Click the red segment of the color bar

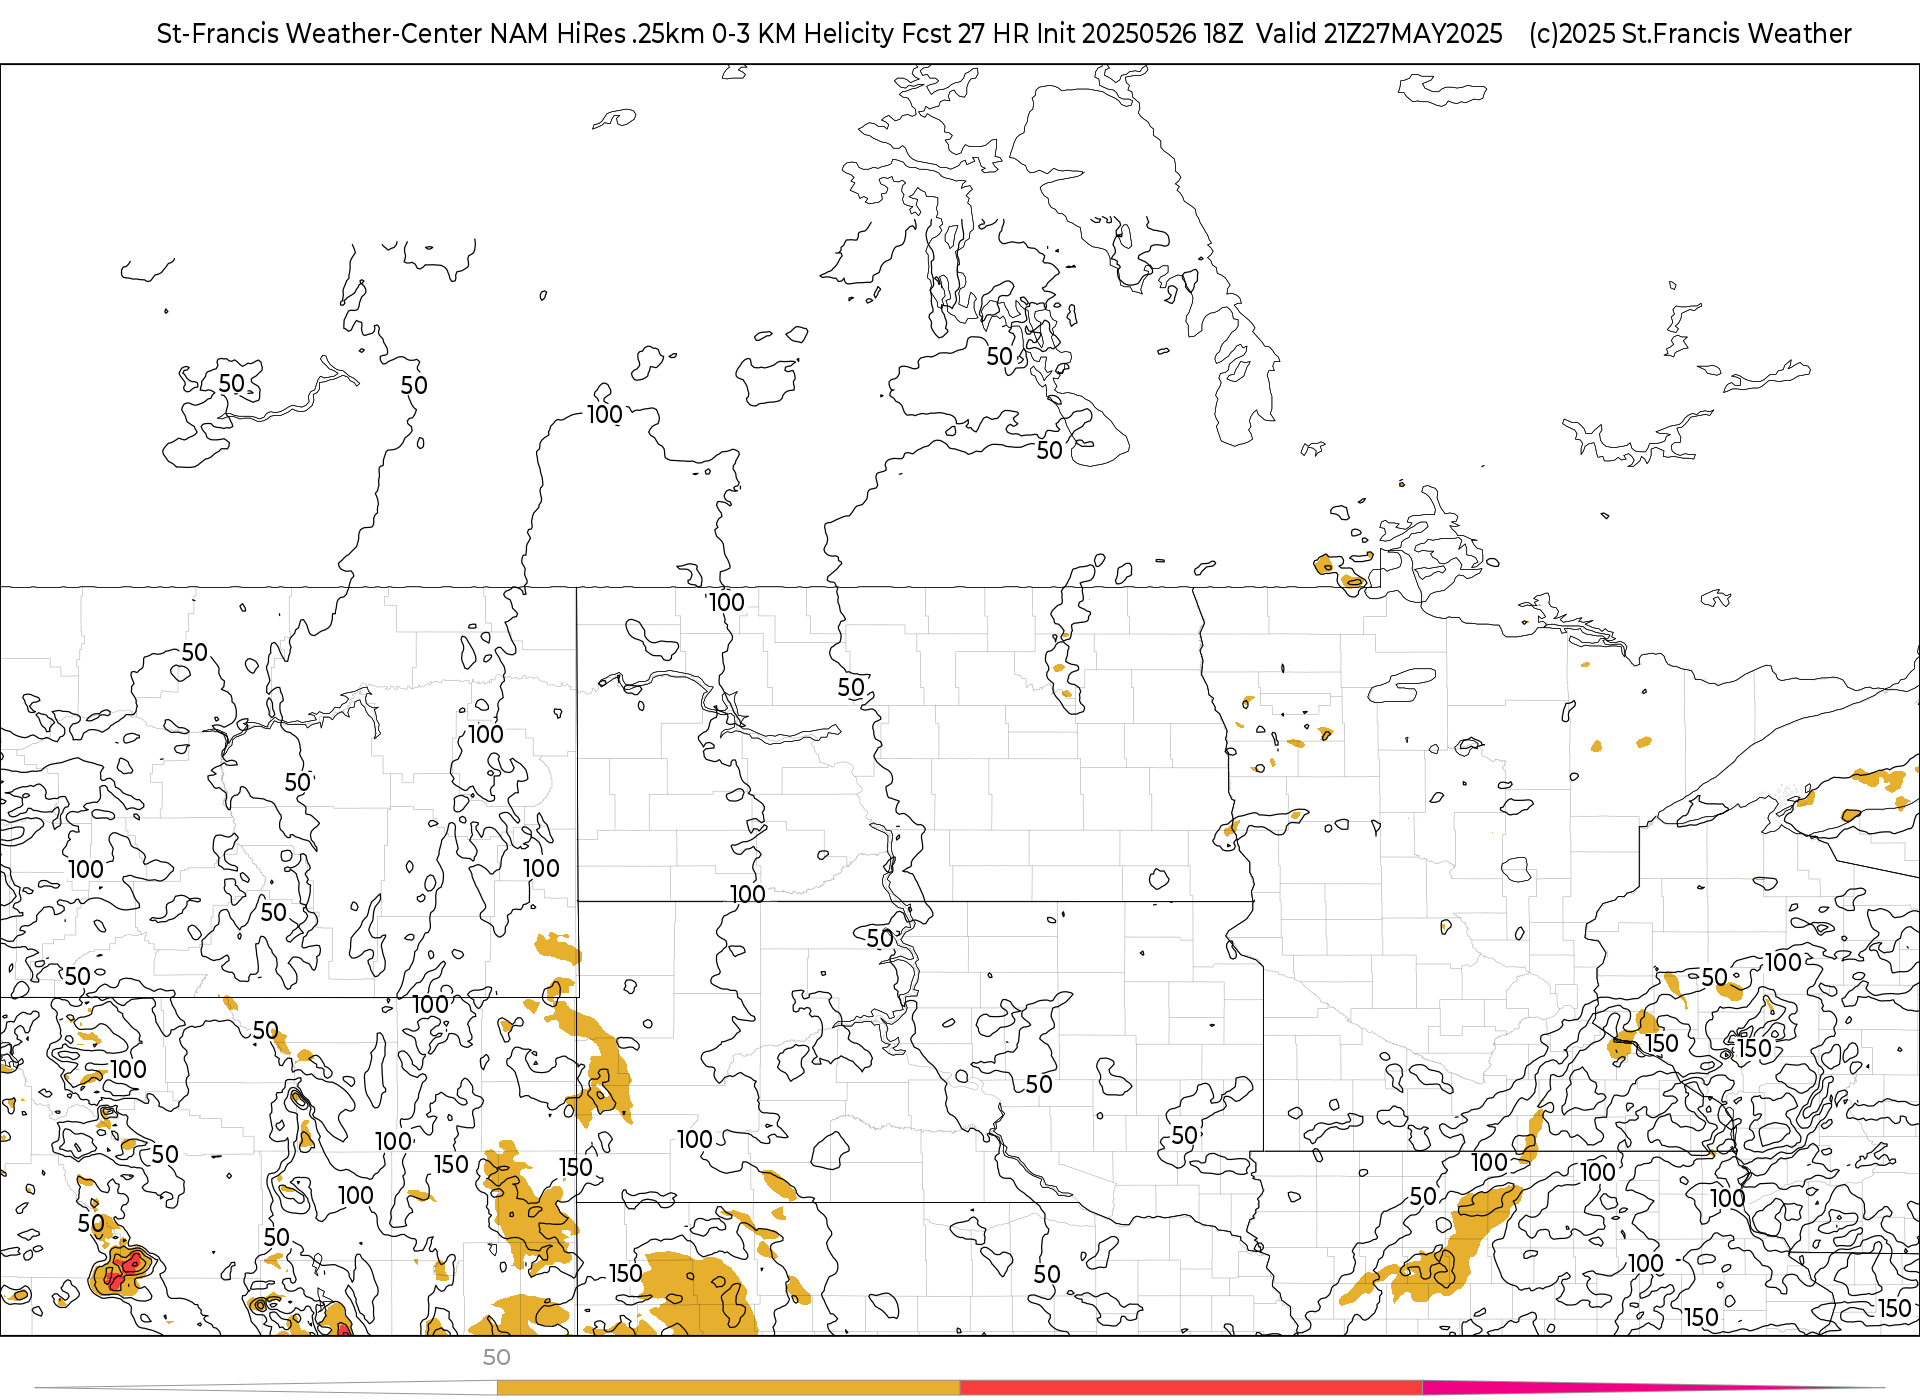[x=1191, y=1387]
